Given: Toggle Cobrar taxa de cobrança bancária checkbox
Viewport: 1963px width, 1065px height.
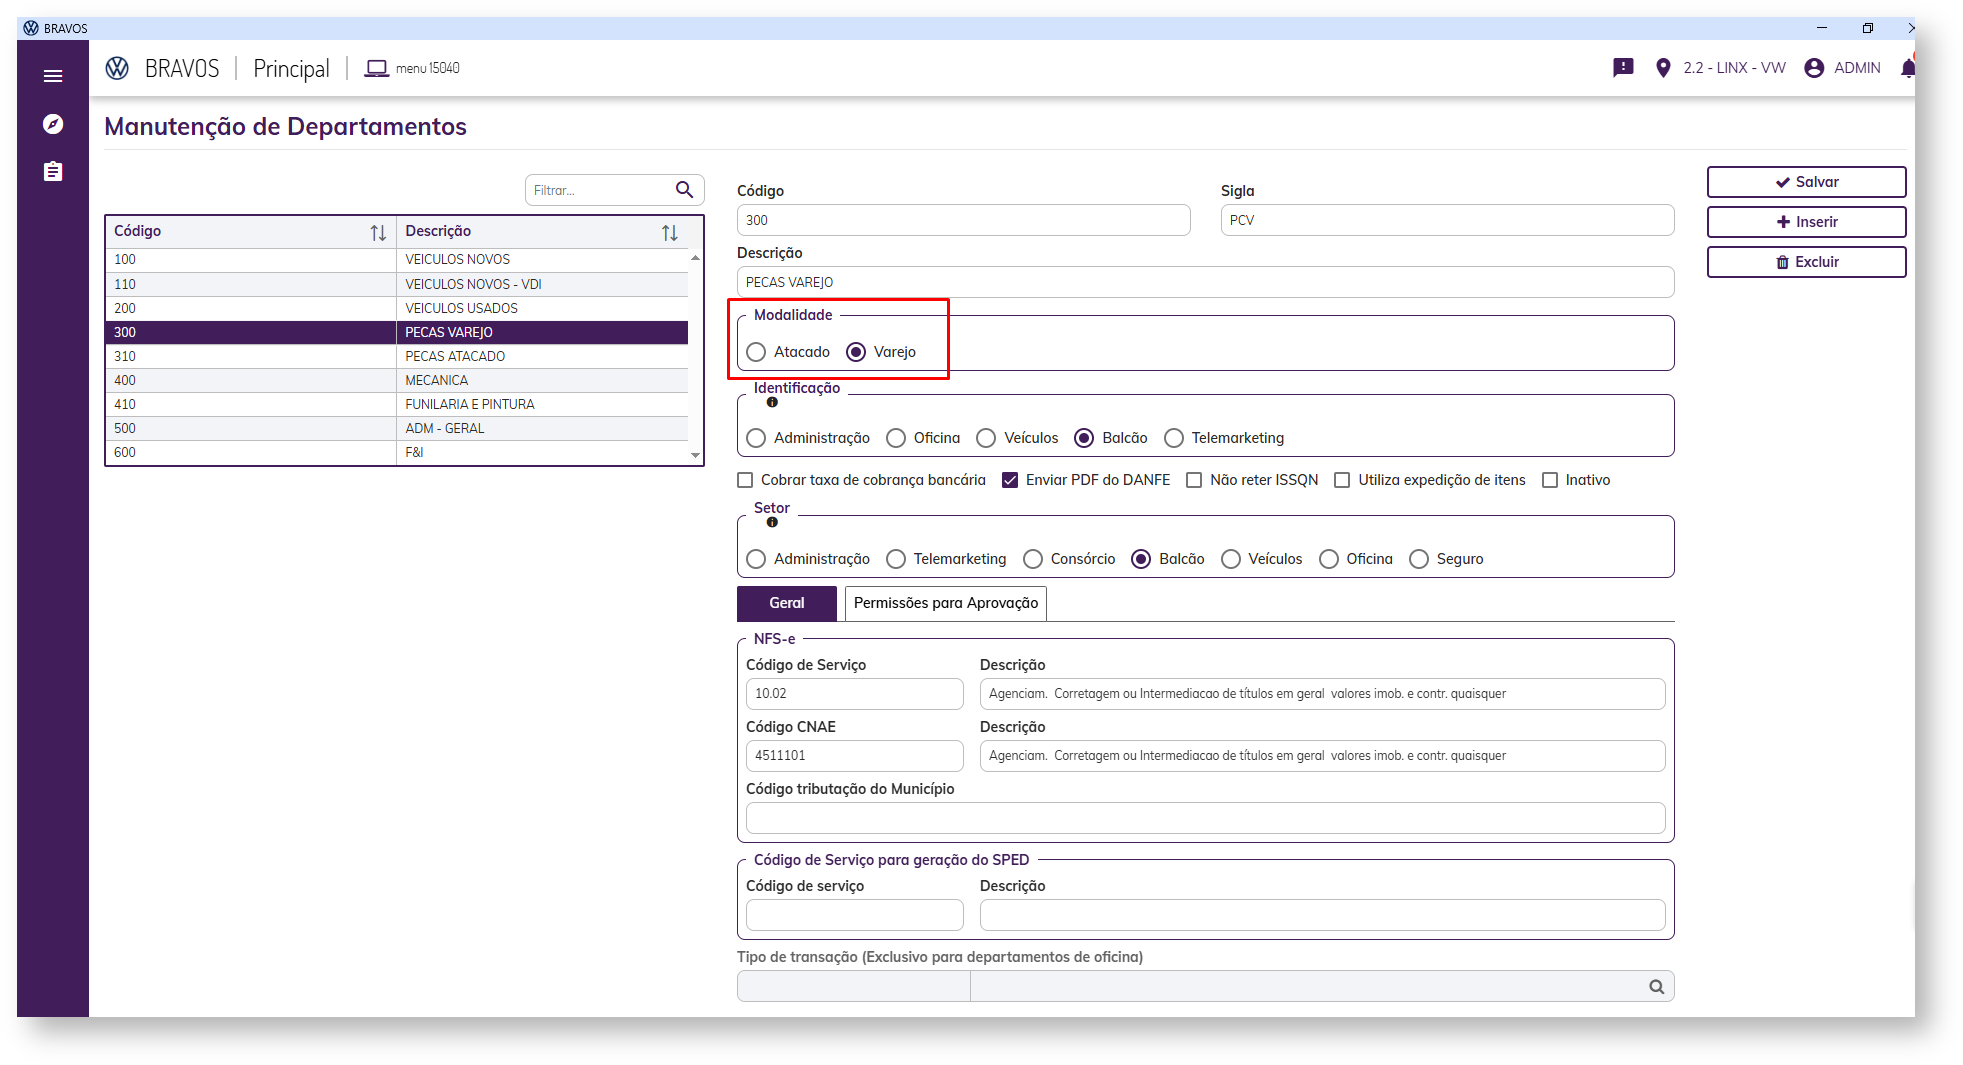Looking at the screenshot, I should coord(745,480).
